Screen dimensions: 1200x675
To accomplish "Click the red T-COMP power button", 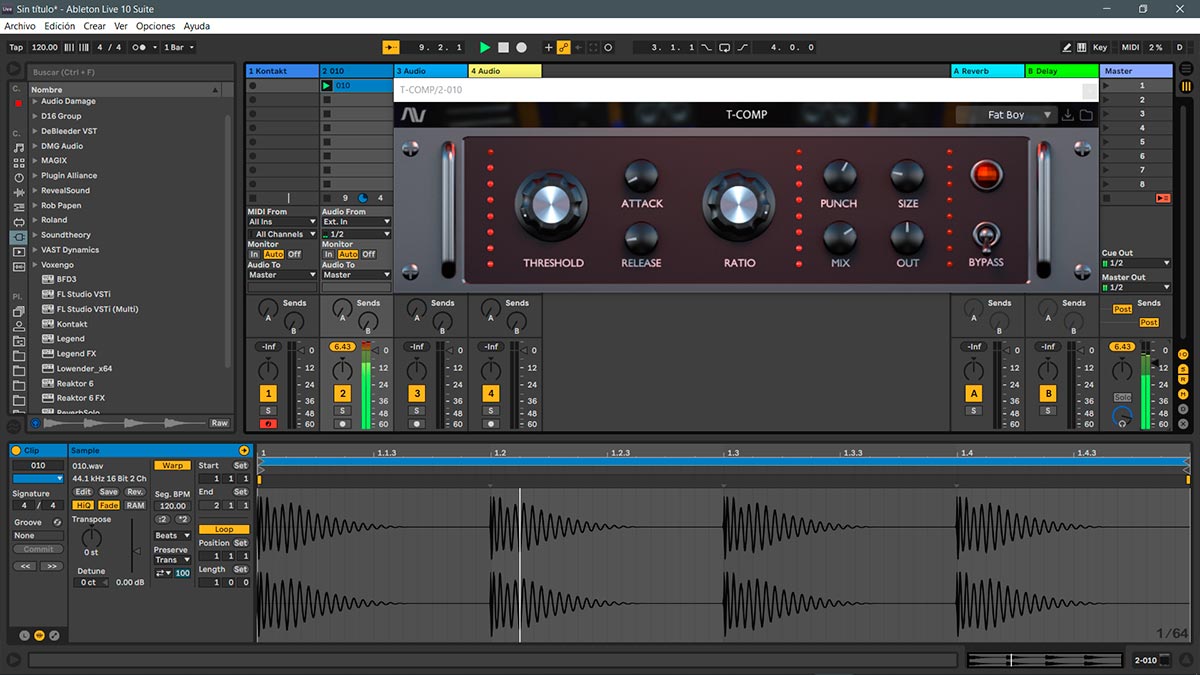I will (x=986, y=175).
